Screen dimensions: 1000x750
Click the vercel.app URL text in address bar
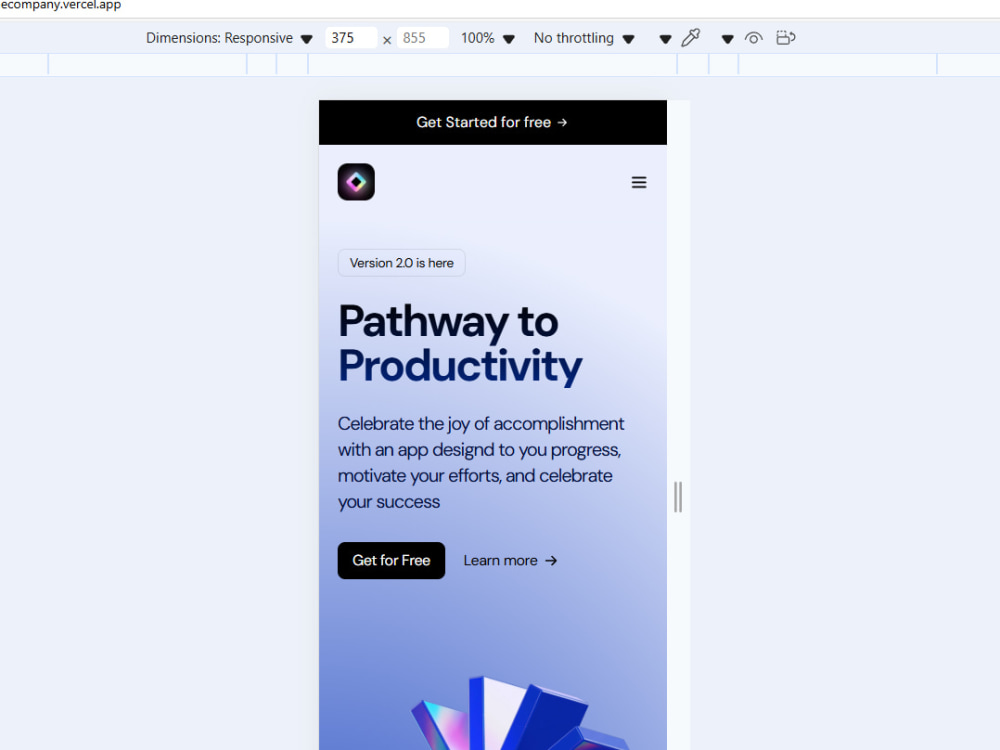pyautogui.click(x=61, y=5)
